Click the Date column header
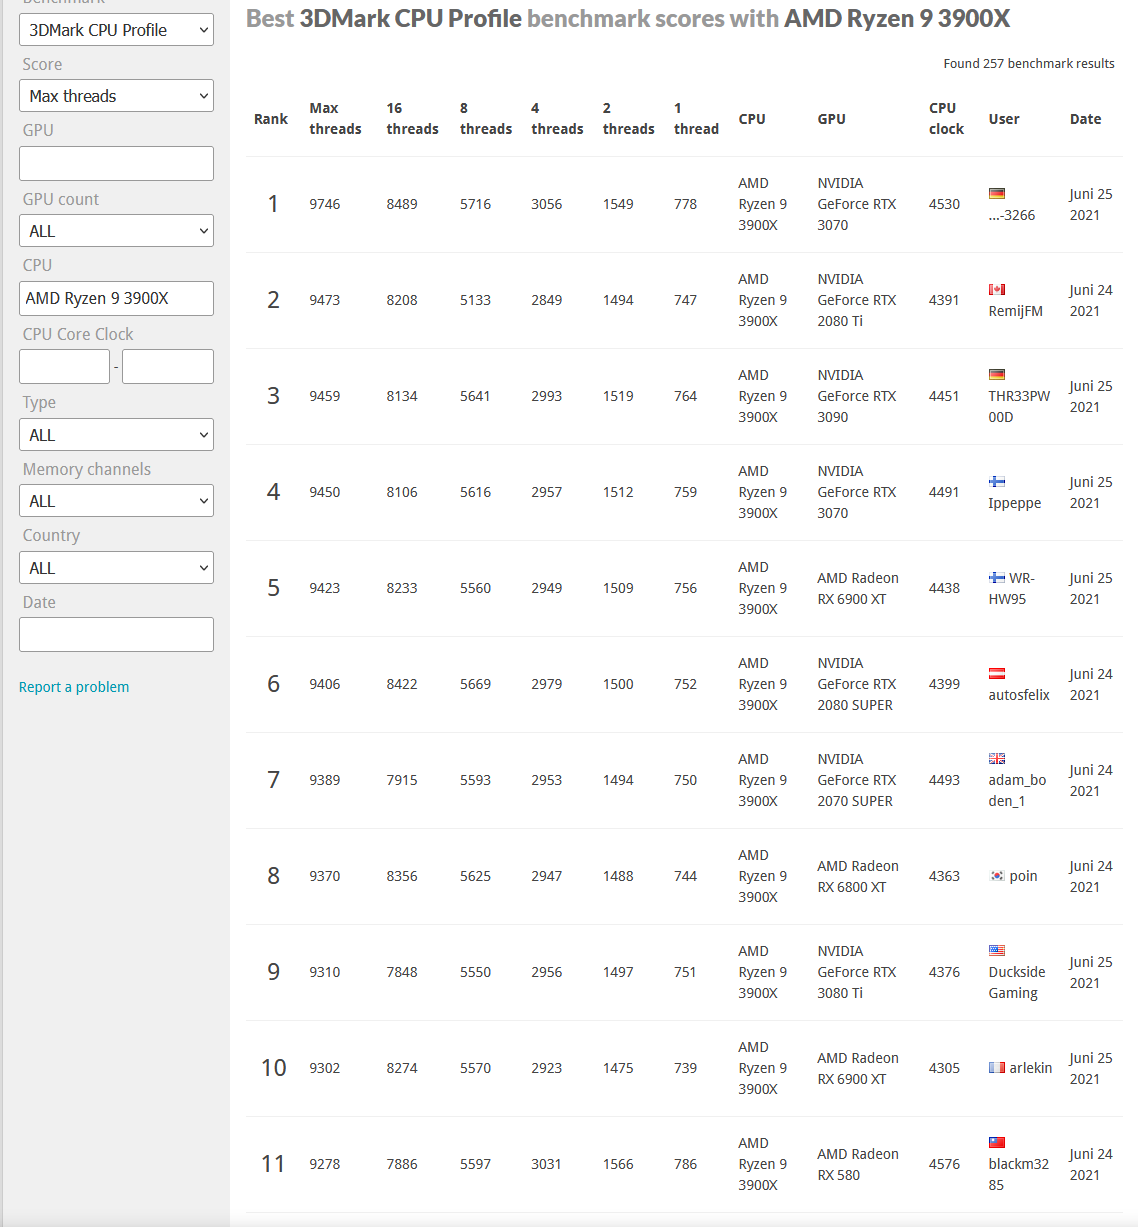Viewport: 1138px width, 1227px height. click(1085, 119)
